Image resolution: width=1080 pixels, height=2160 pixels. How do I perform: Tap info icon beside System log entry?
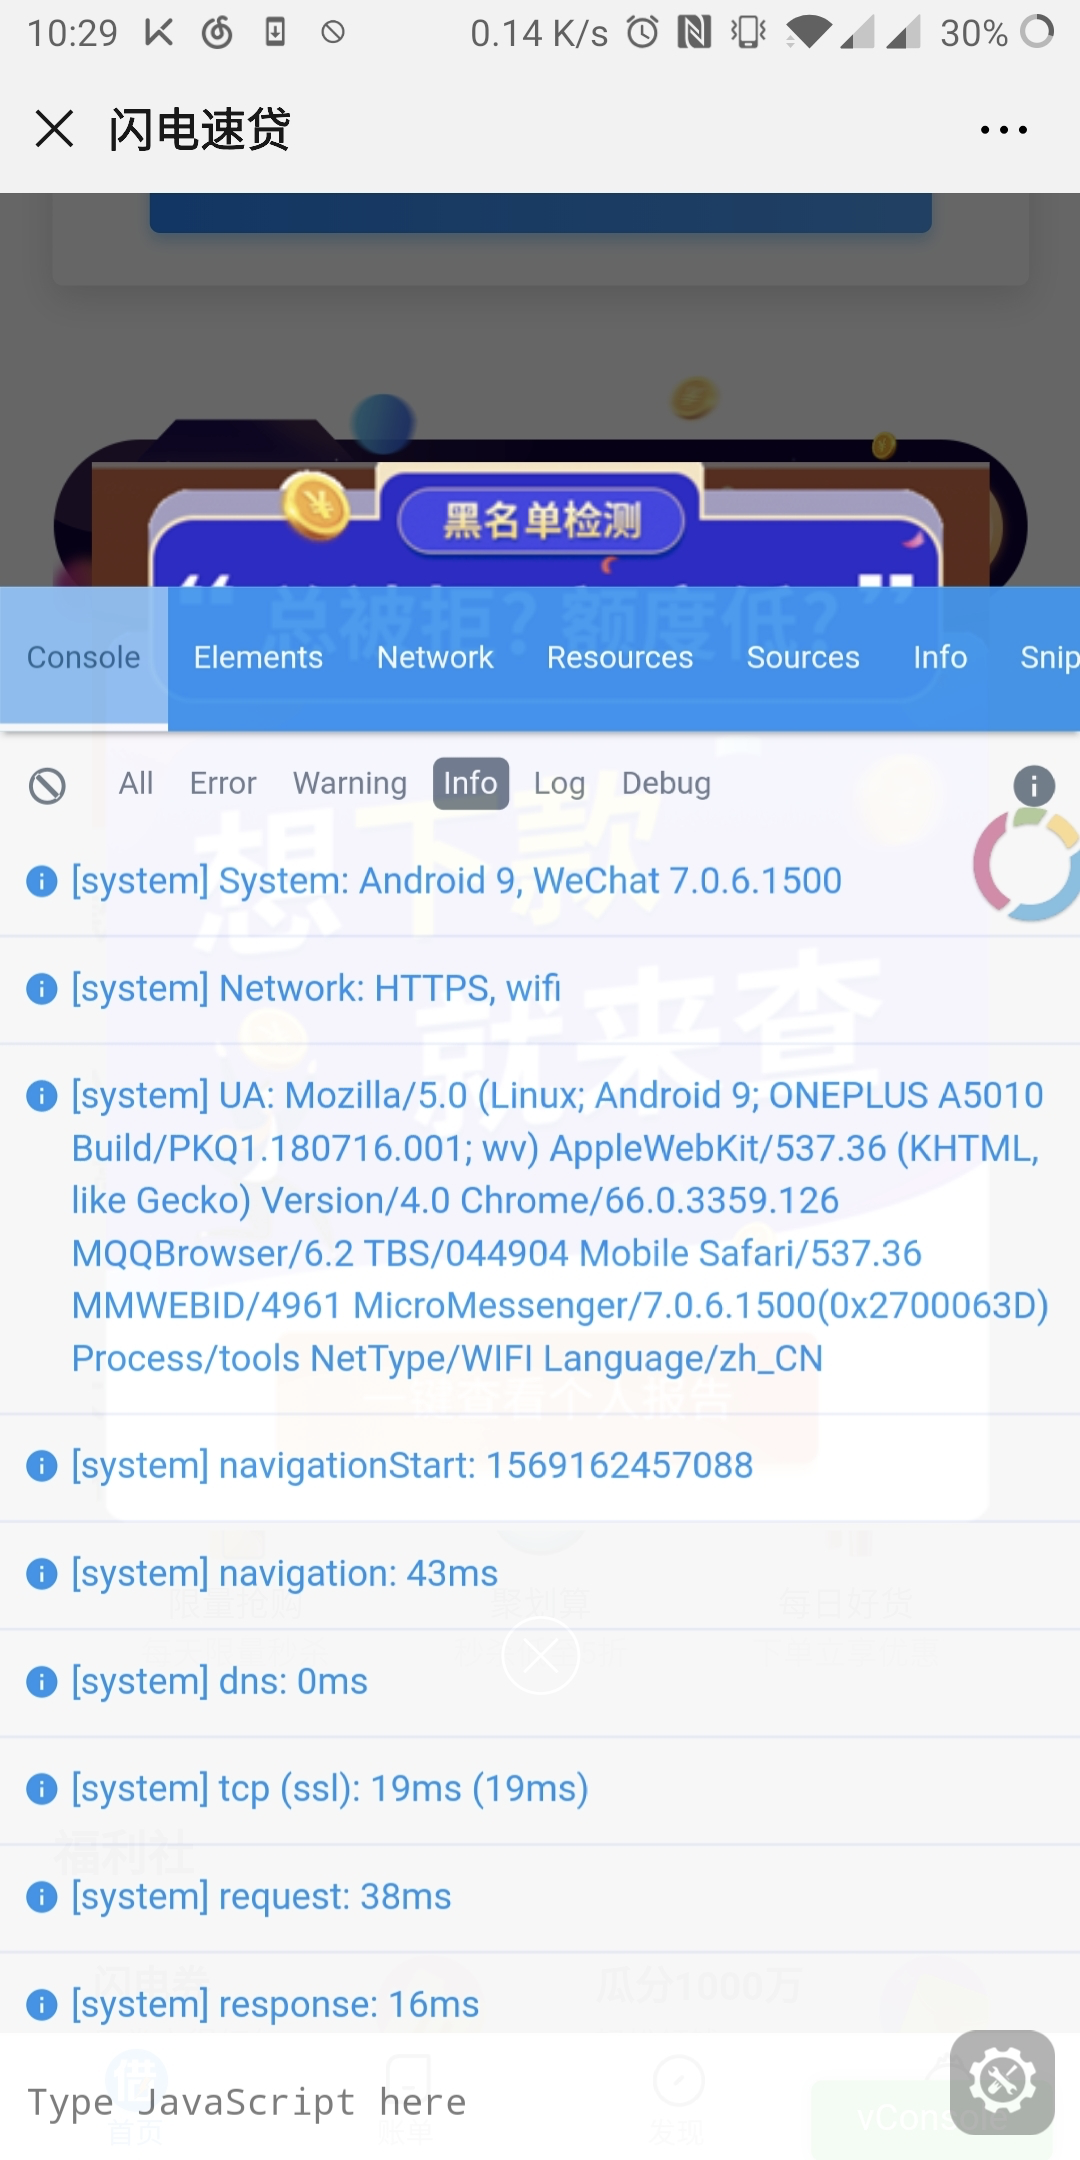(41, 882)
